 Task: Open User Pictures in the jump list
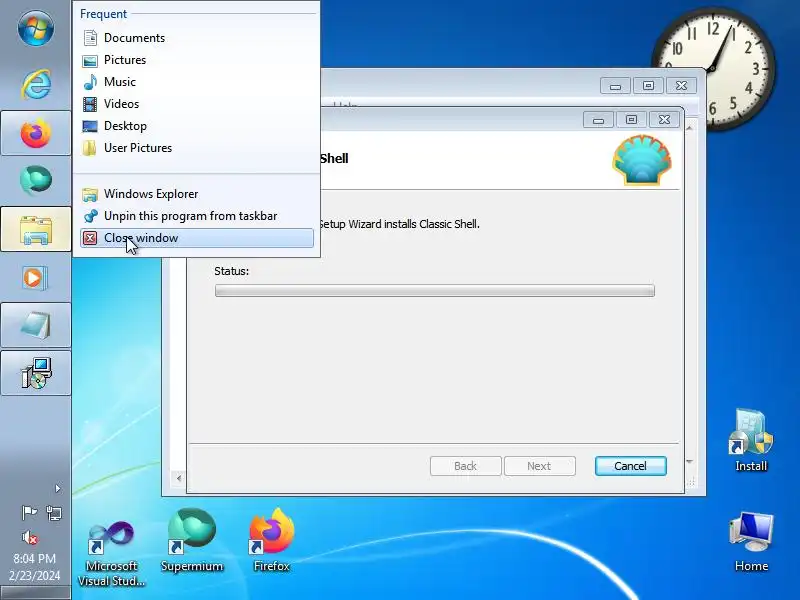(197, 147)
